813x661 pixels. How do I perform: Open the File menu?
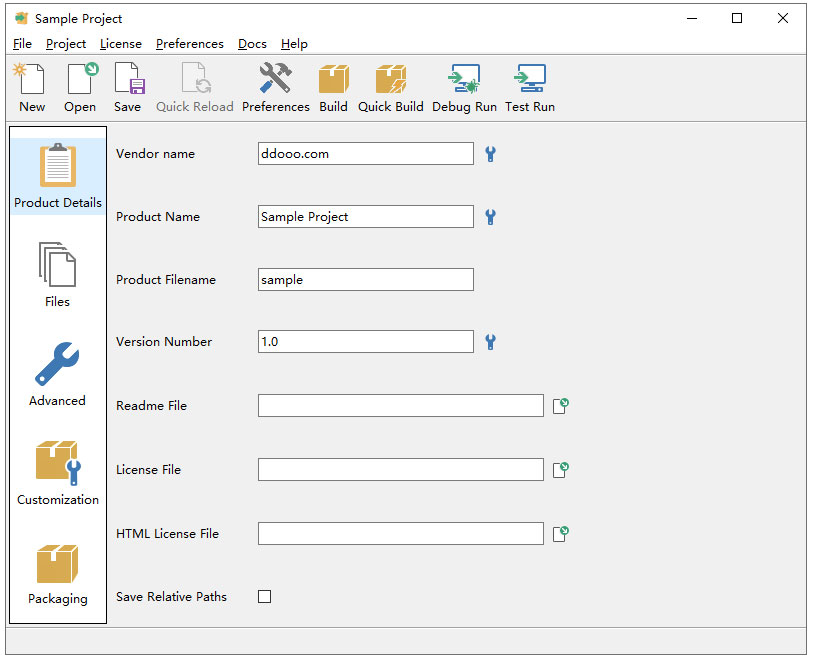click(x=22, y=44)
